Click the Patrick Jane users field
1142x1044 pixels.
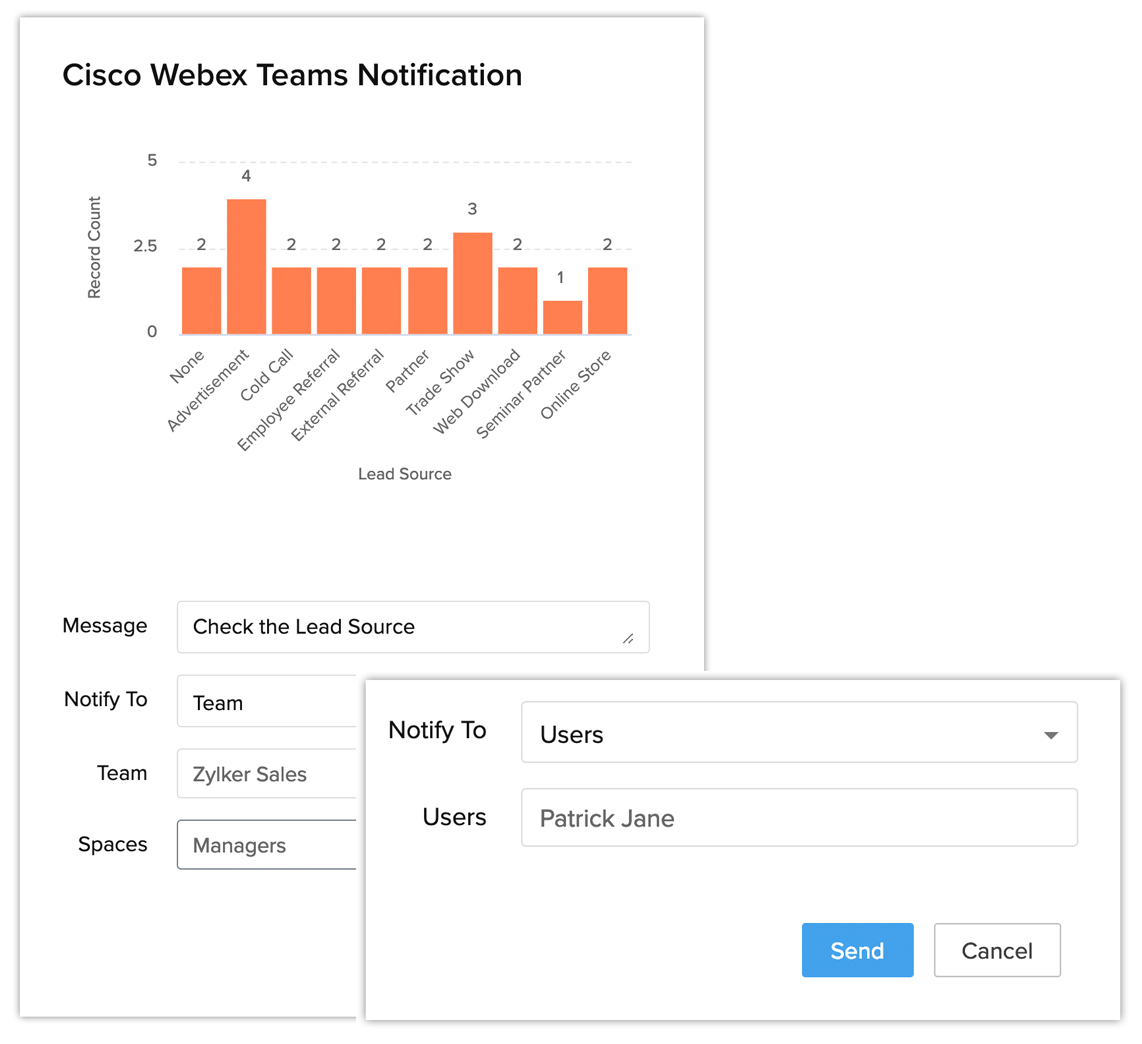tap(798, 818)
